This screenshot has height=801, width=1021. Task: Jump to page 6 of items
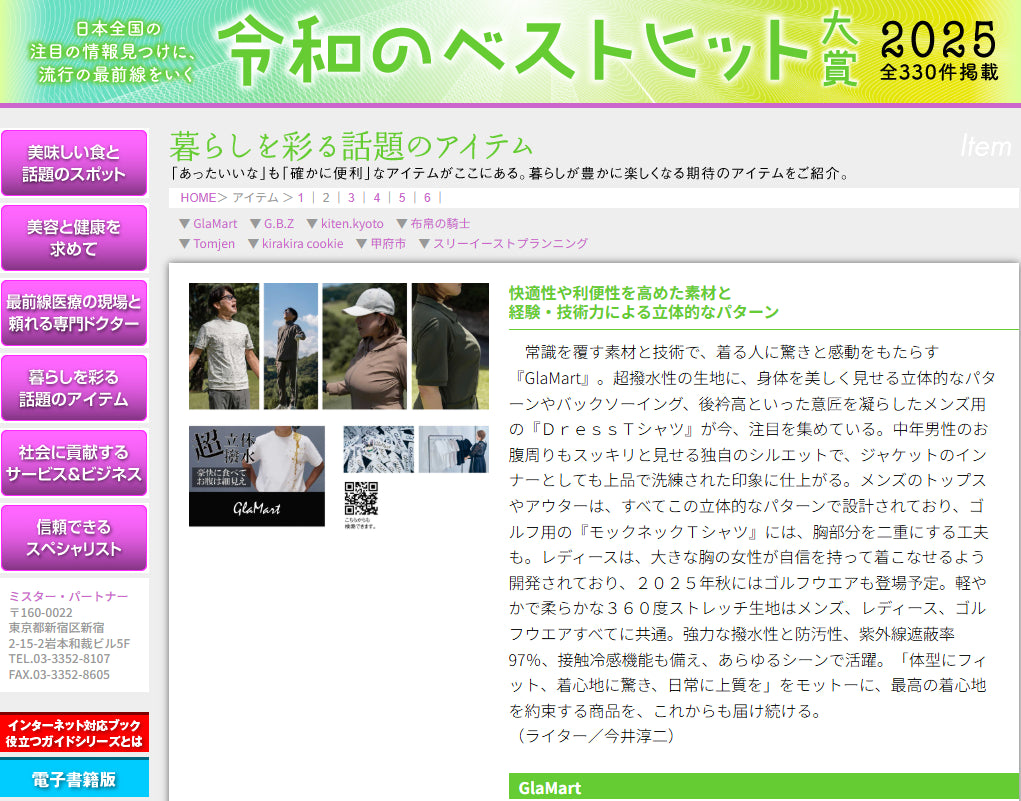[x=427, y=197]
